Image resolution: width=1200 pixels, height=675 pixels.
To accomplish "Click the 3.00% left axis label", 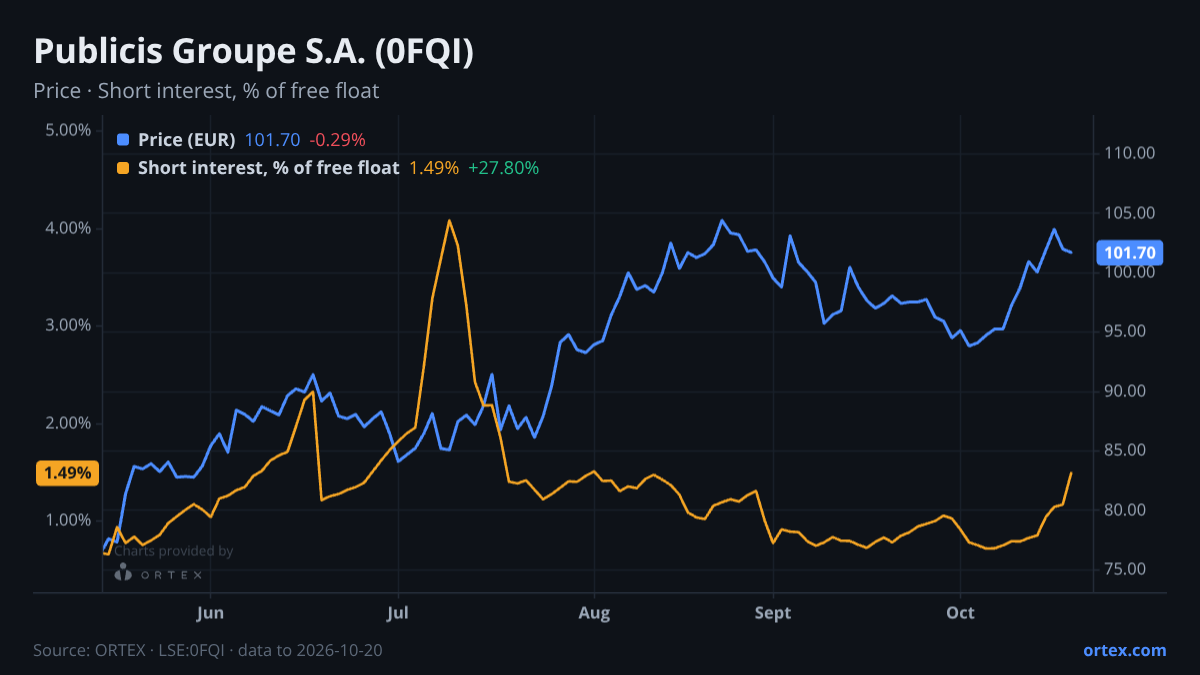I will pyautogui.click(x=68, y=326).
